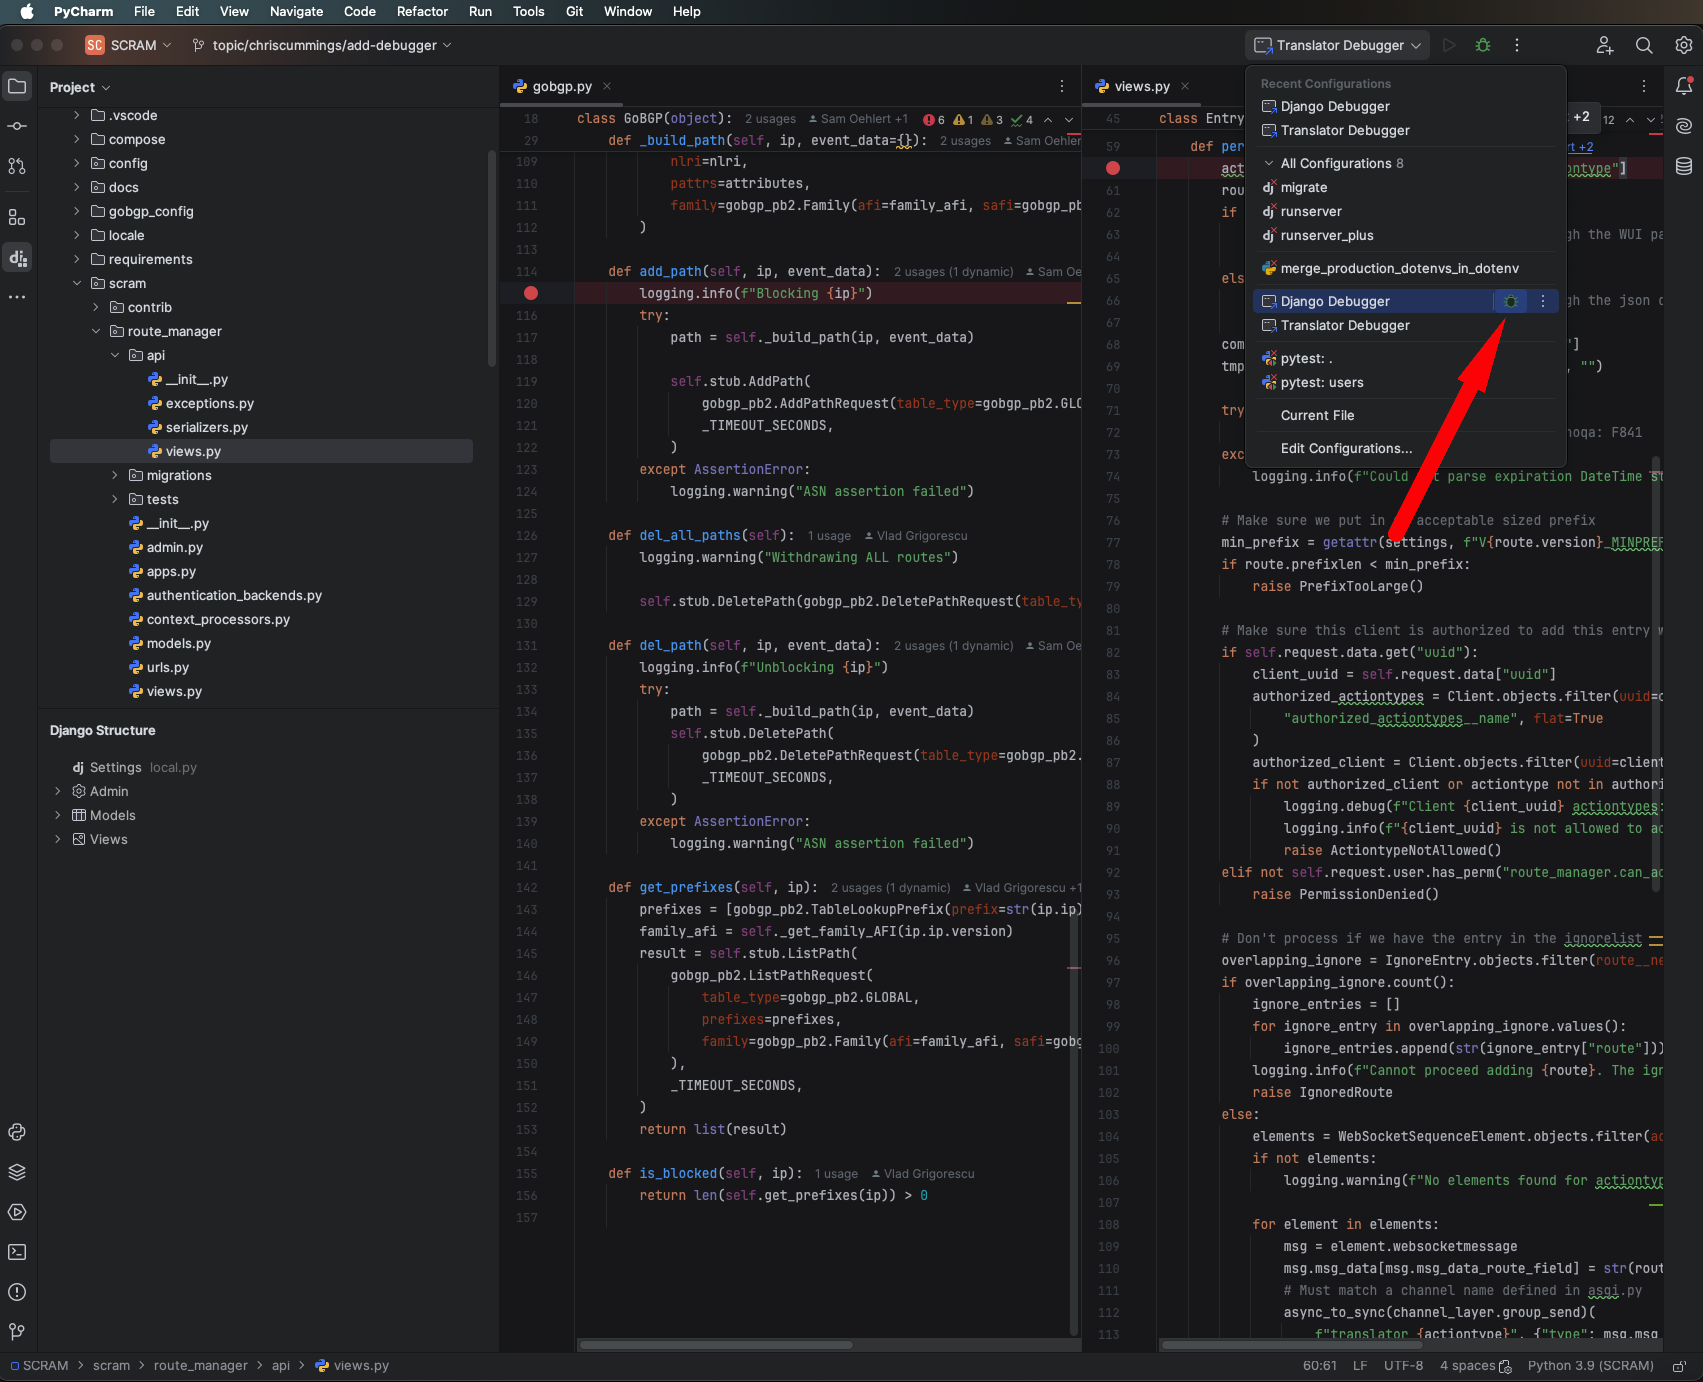Screen dimensions: 1703x1382
Task: Click 4 spaces indent setting in status bar
Action: coord(1475,1366)
